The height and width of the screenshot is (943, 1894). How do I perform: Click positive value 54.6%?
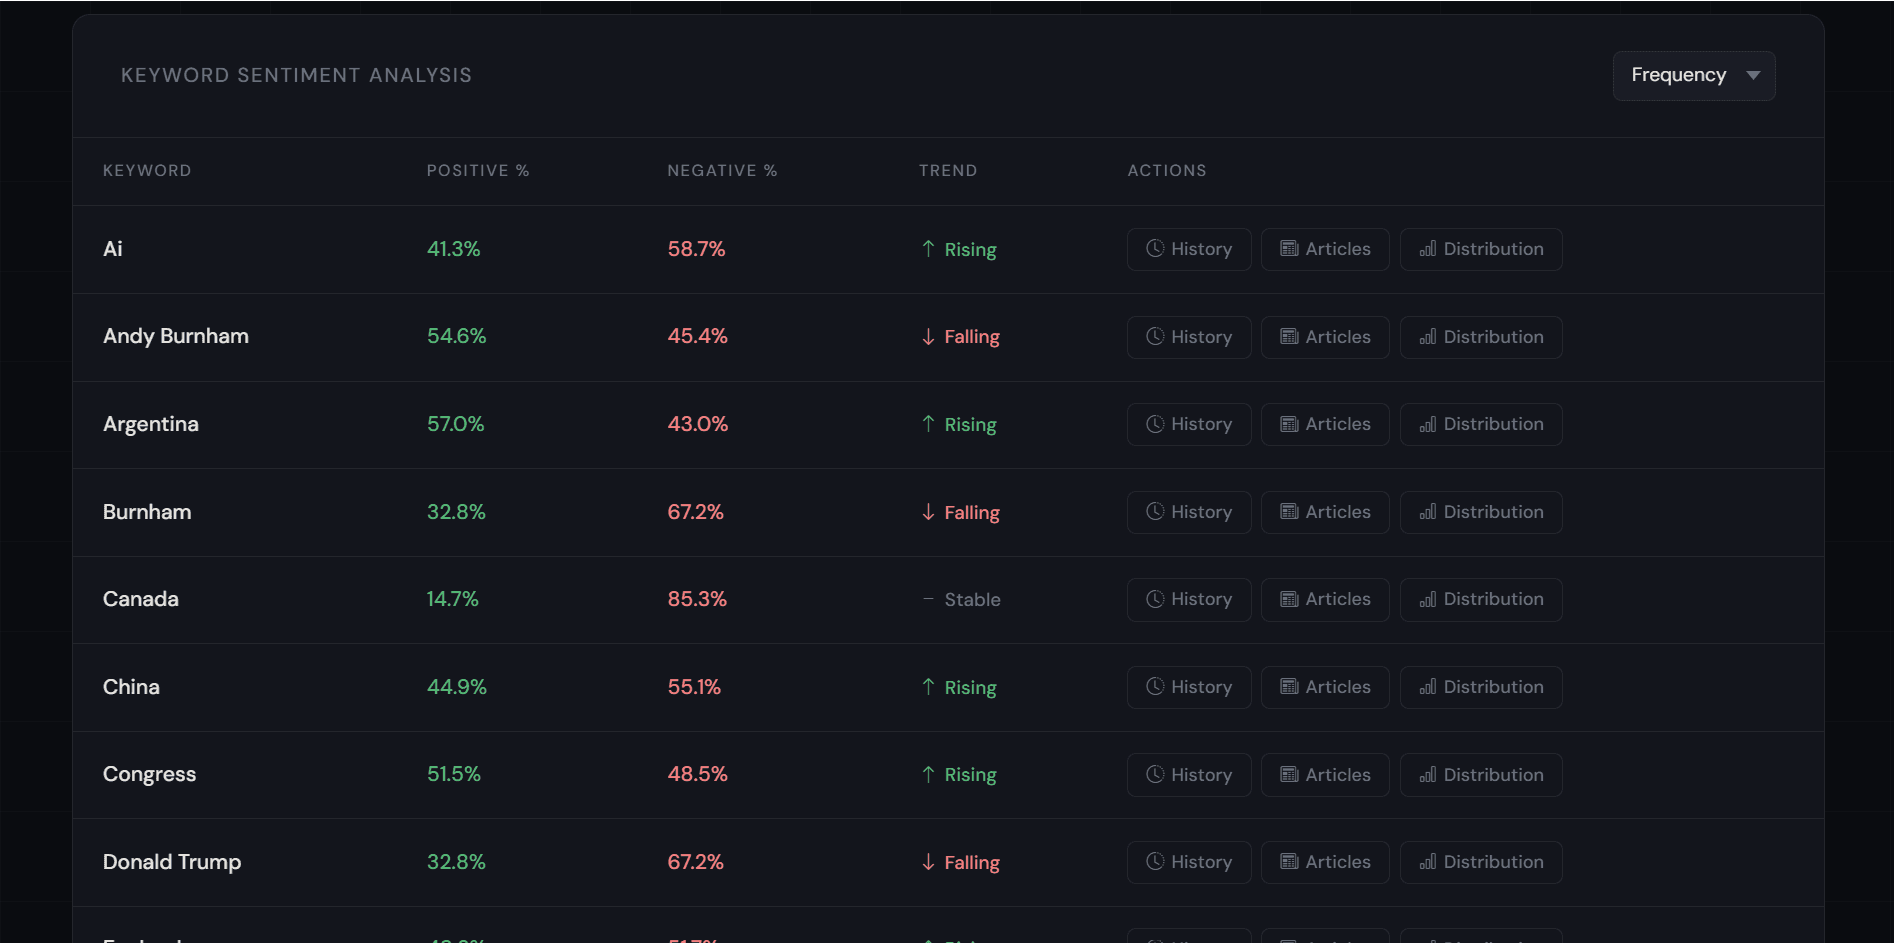tap(457, 336)
